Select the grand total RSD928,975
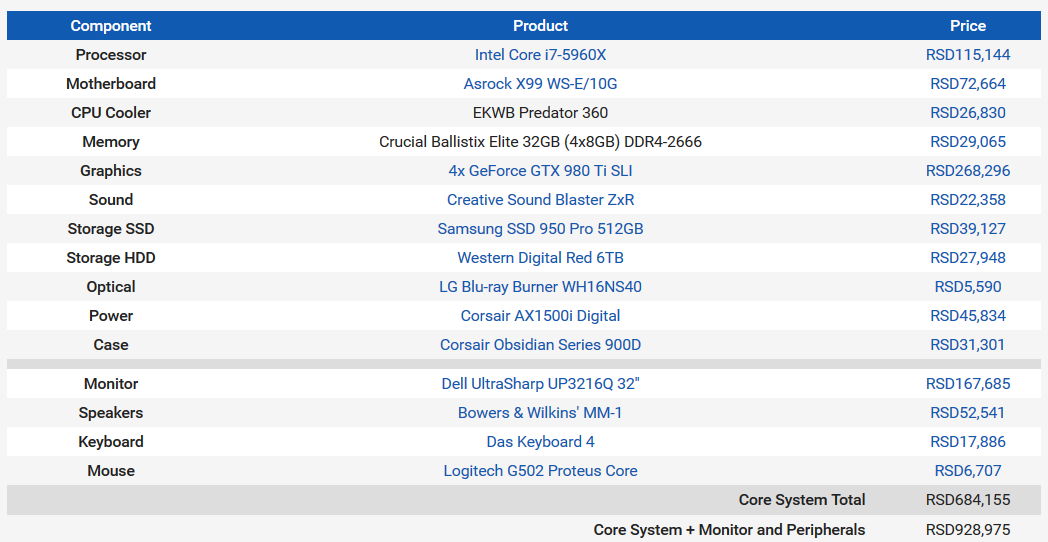The width and height of the screenshot is (1048, 542). [x=968, y=530]
